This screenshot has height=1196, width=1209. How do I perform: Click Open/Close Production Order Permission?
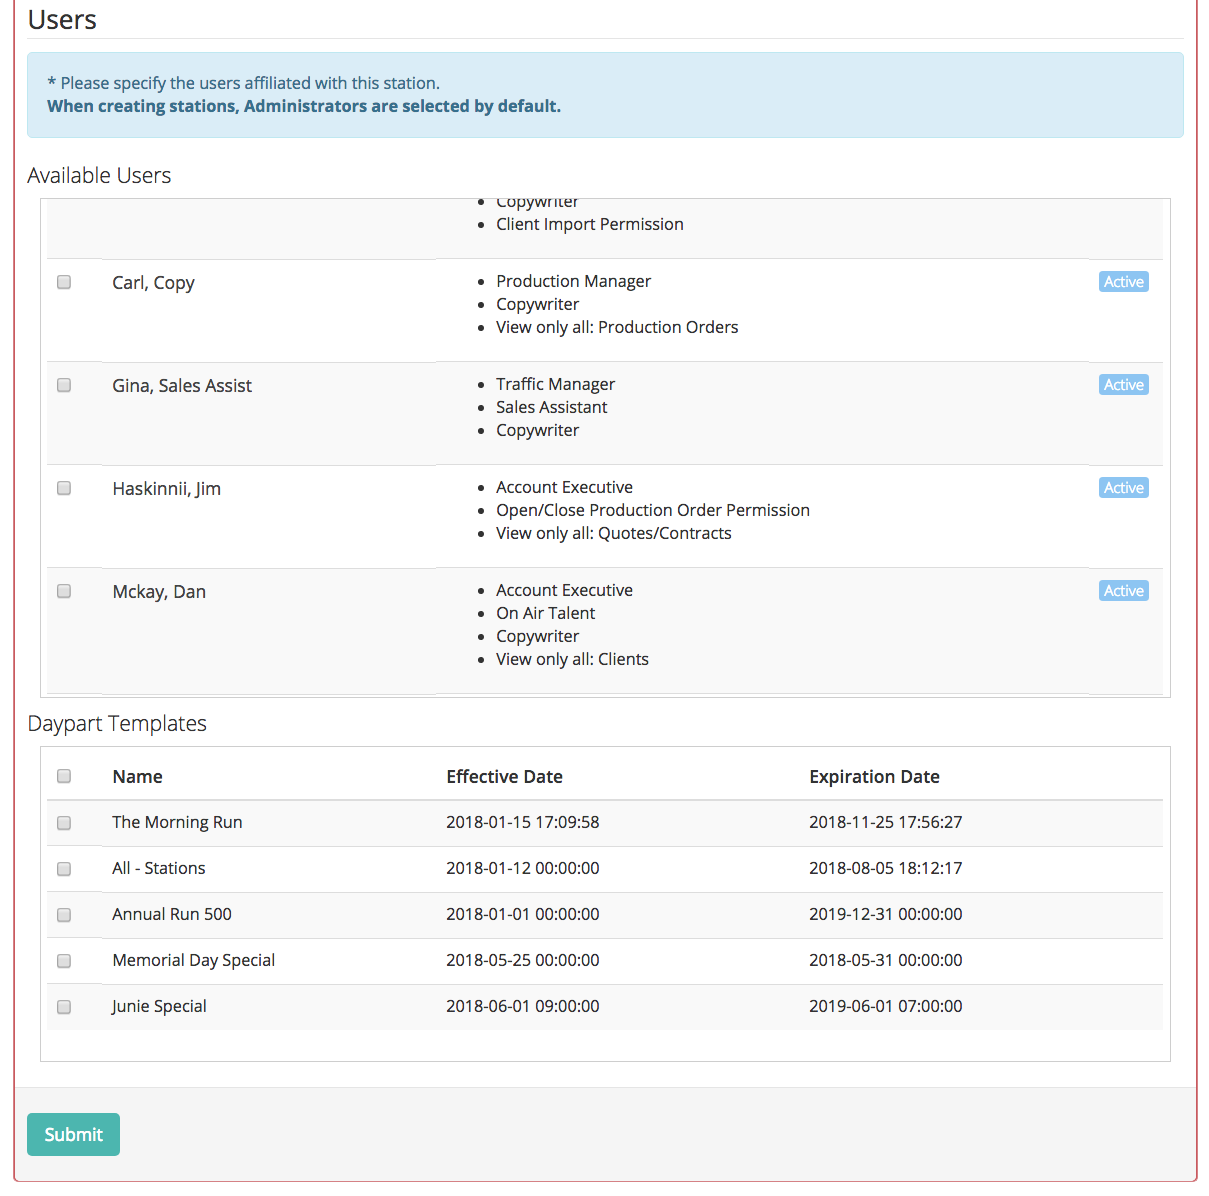[653, 510]
